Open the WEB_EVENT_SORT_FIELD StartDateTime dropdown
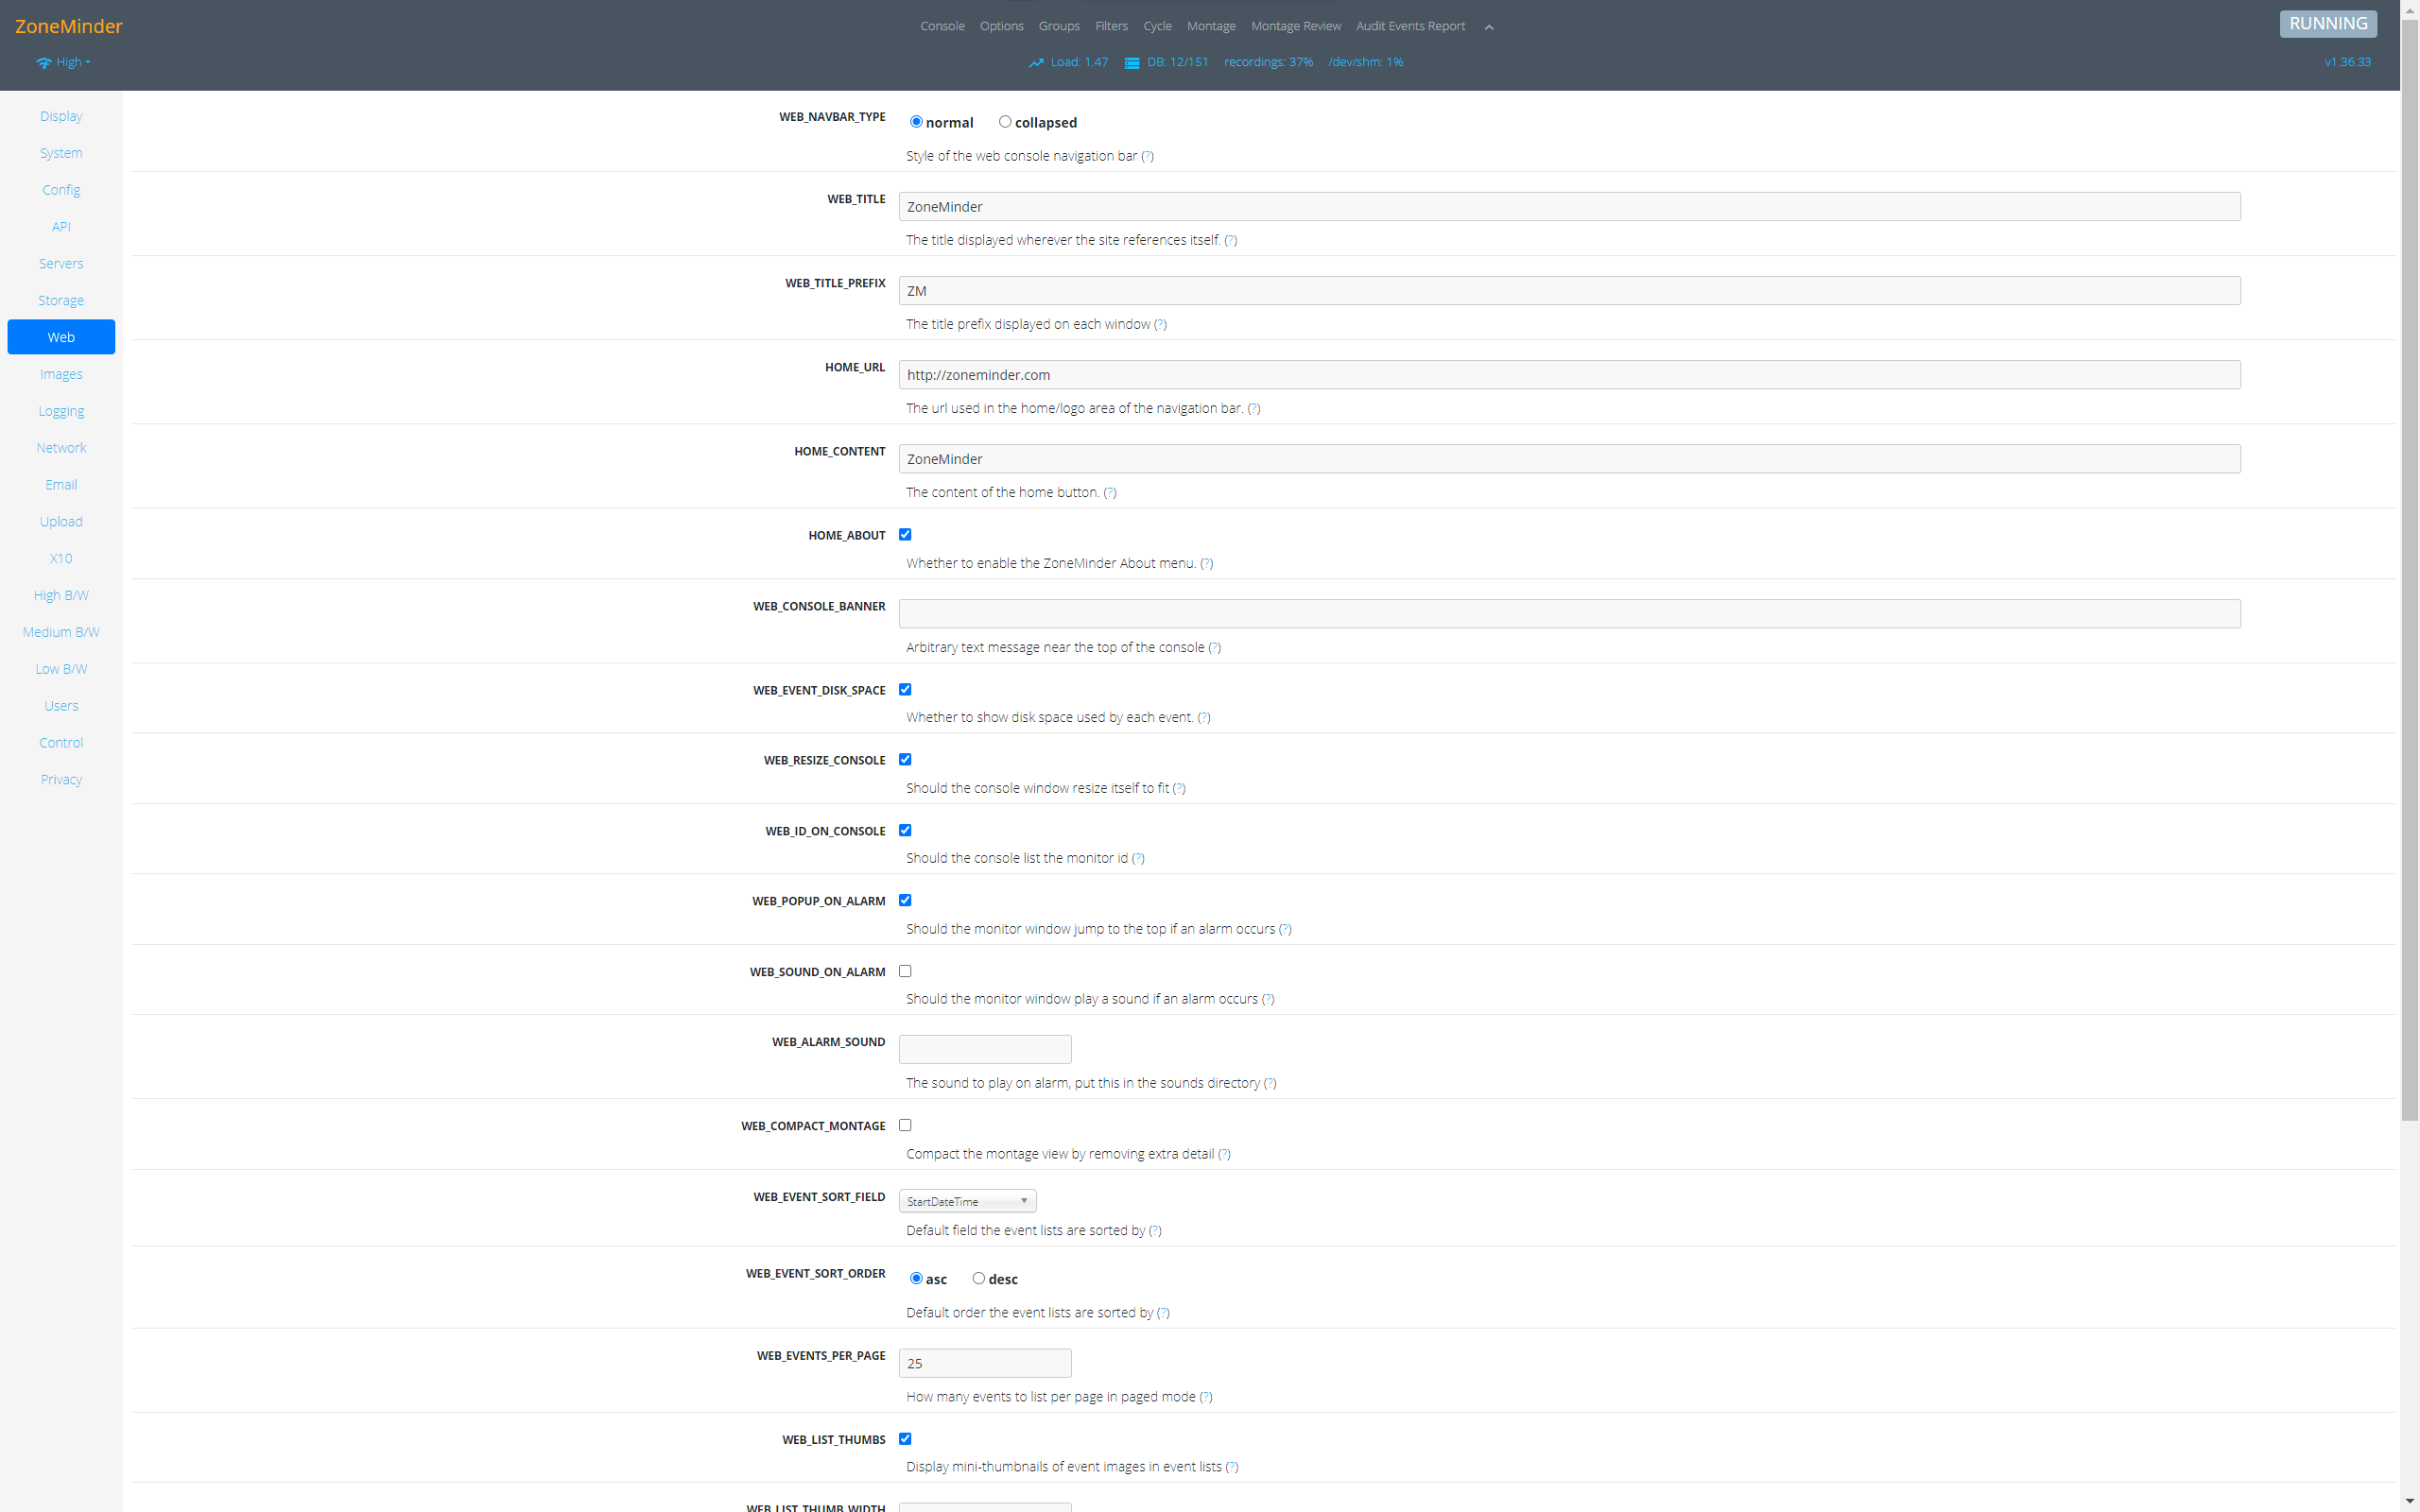The height and width of the screenshot is (1512, 2420). pyautogui.click(x=966, y=1201)
